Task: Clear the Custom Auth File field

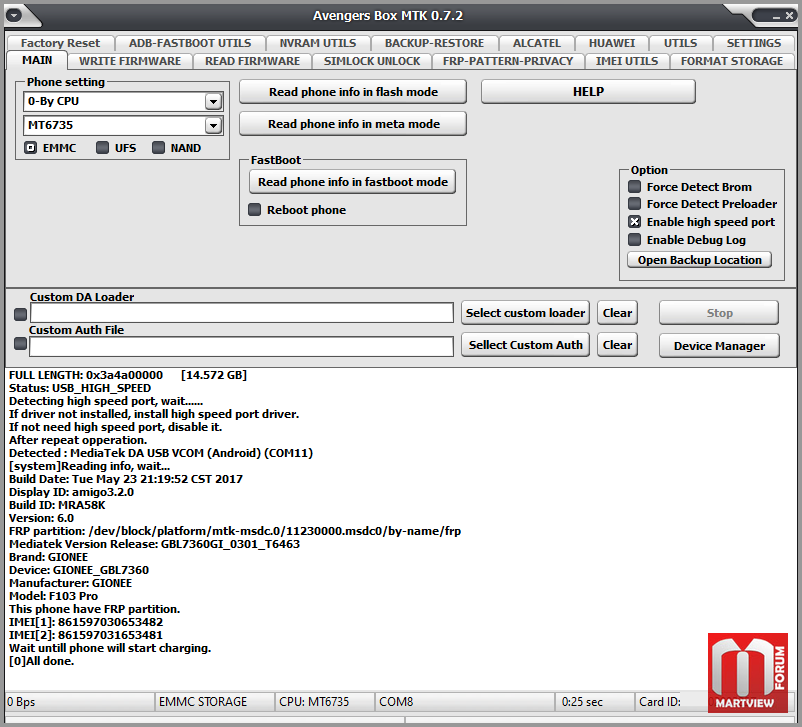Action: tap(617, 345)
